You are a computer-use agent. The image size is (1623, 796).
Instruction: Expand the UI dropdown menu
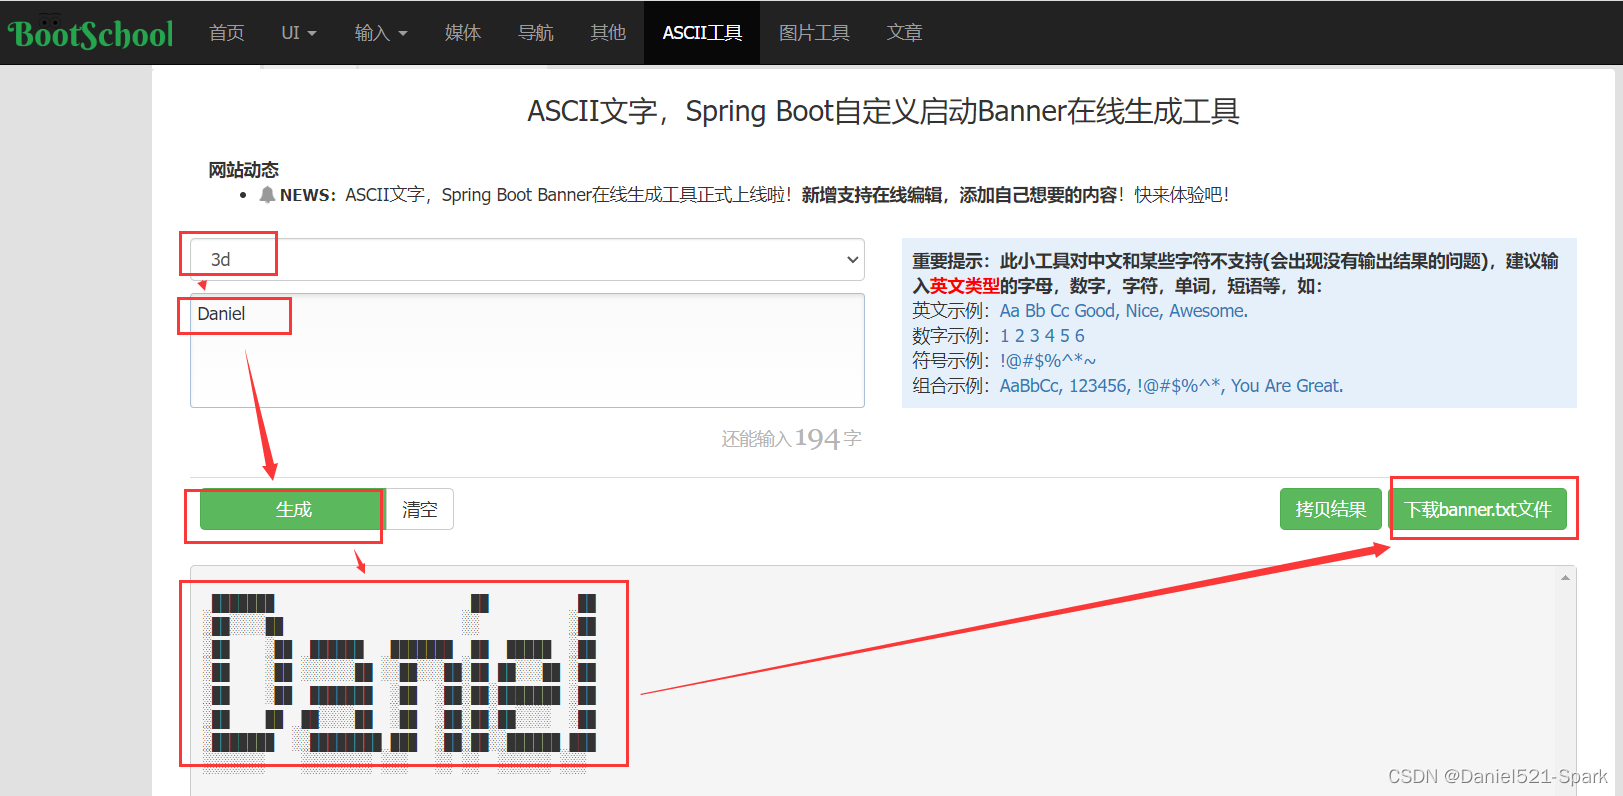298,33
